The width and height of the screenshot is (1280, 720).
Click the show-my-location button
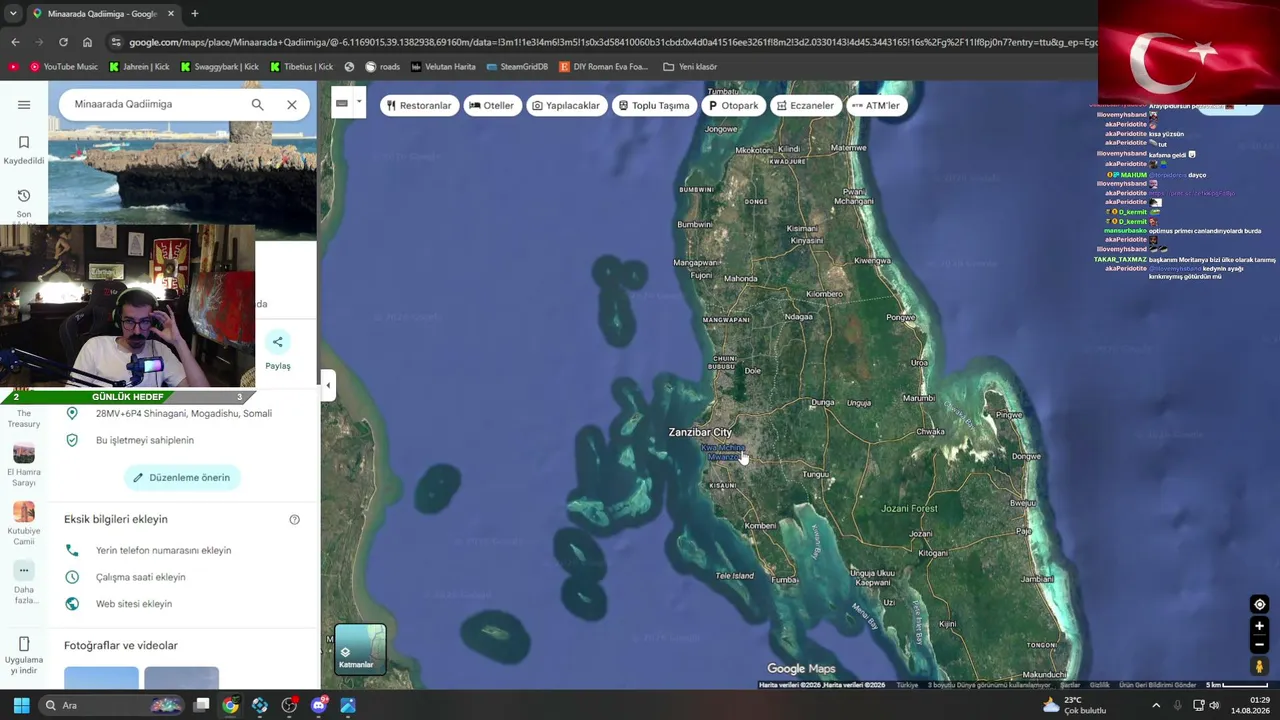pyautogui.click(x=1259, y=604)
